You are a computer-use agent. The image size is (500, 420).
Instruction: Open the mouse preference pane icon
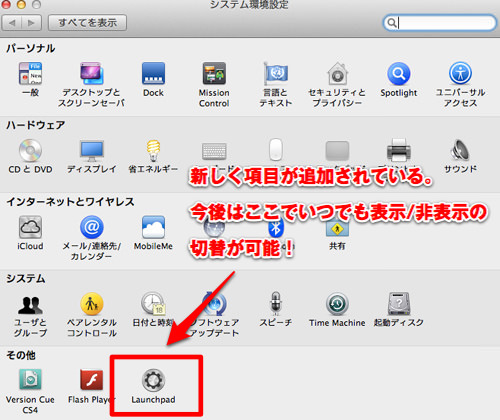pos(276,150)
